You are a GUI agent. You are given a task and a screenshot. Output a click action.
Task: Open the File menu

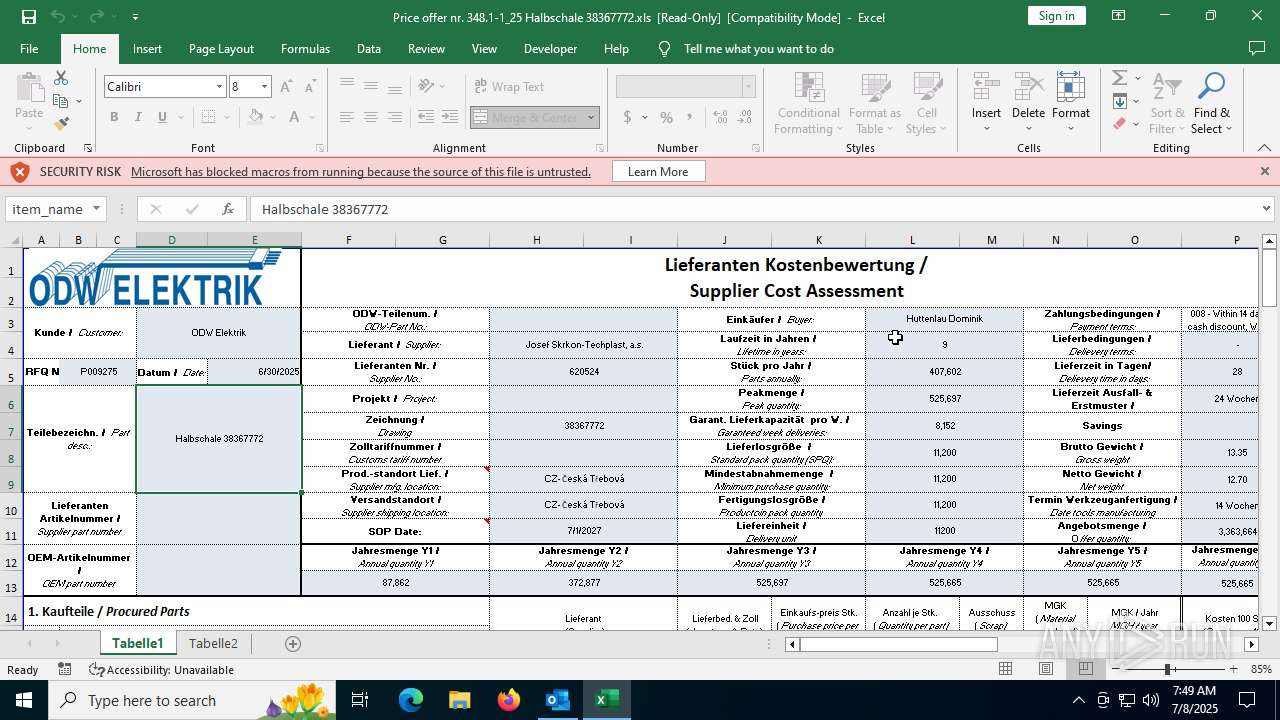click(x=29, y=48)
